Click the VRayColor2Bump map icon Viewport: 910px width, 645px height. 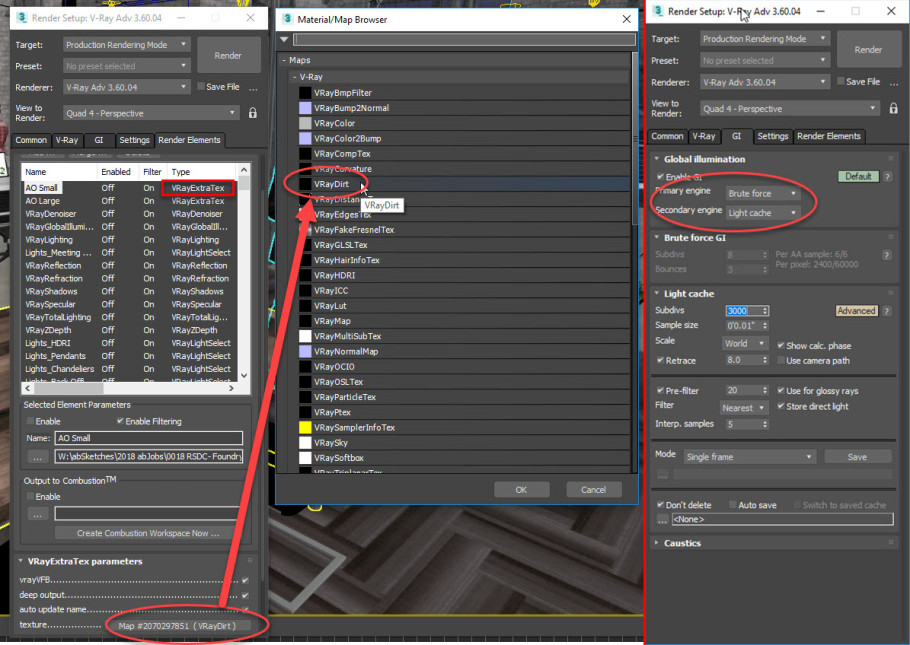pos(305,138)
